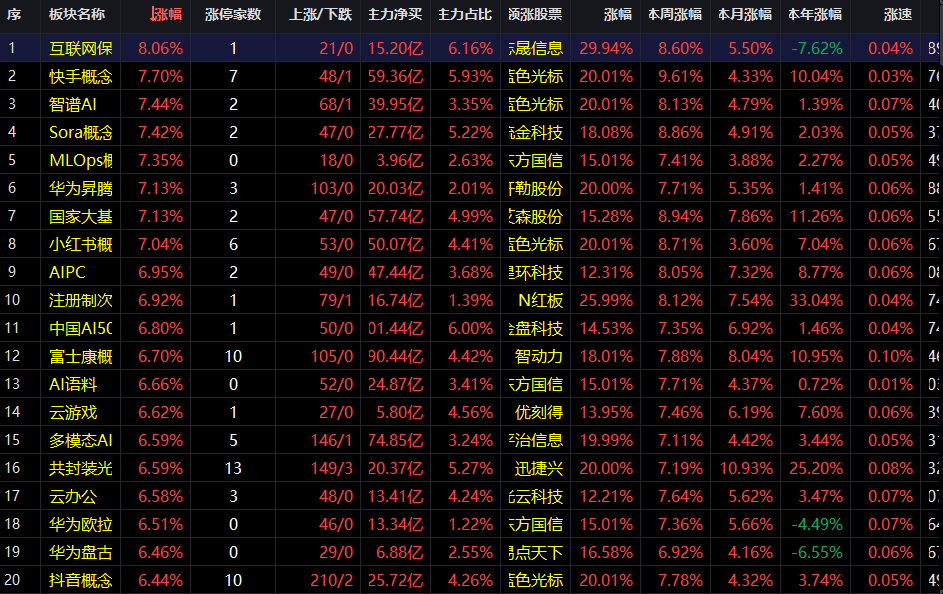The width and height of the screenshot is (943, 594).
Task: Select the 富士康概 sector name
Action: (81, 356)
